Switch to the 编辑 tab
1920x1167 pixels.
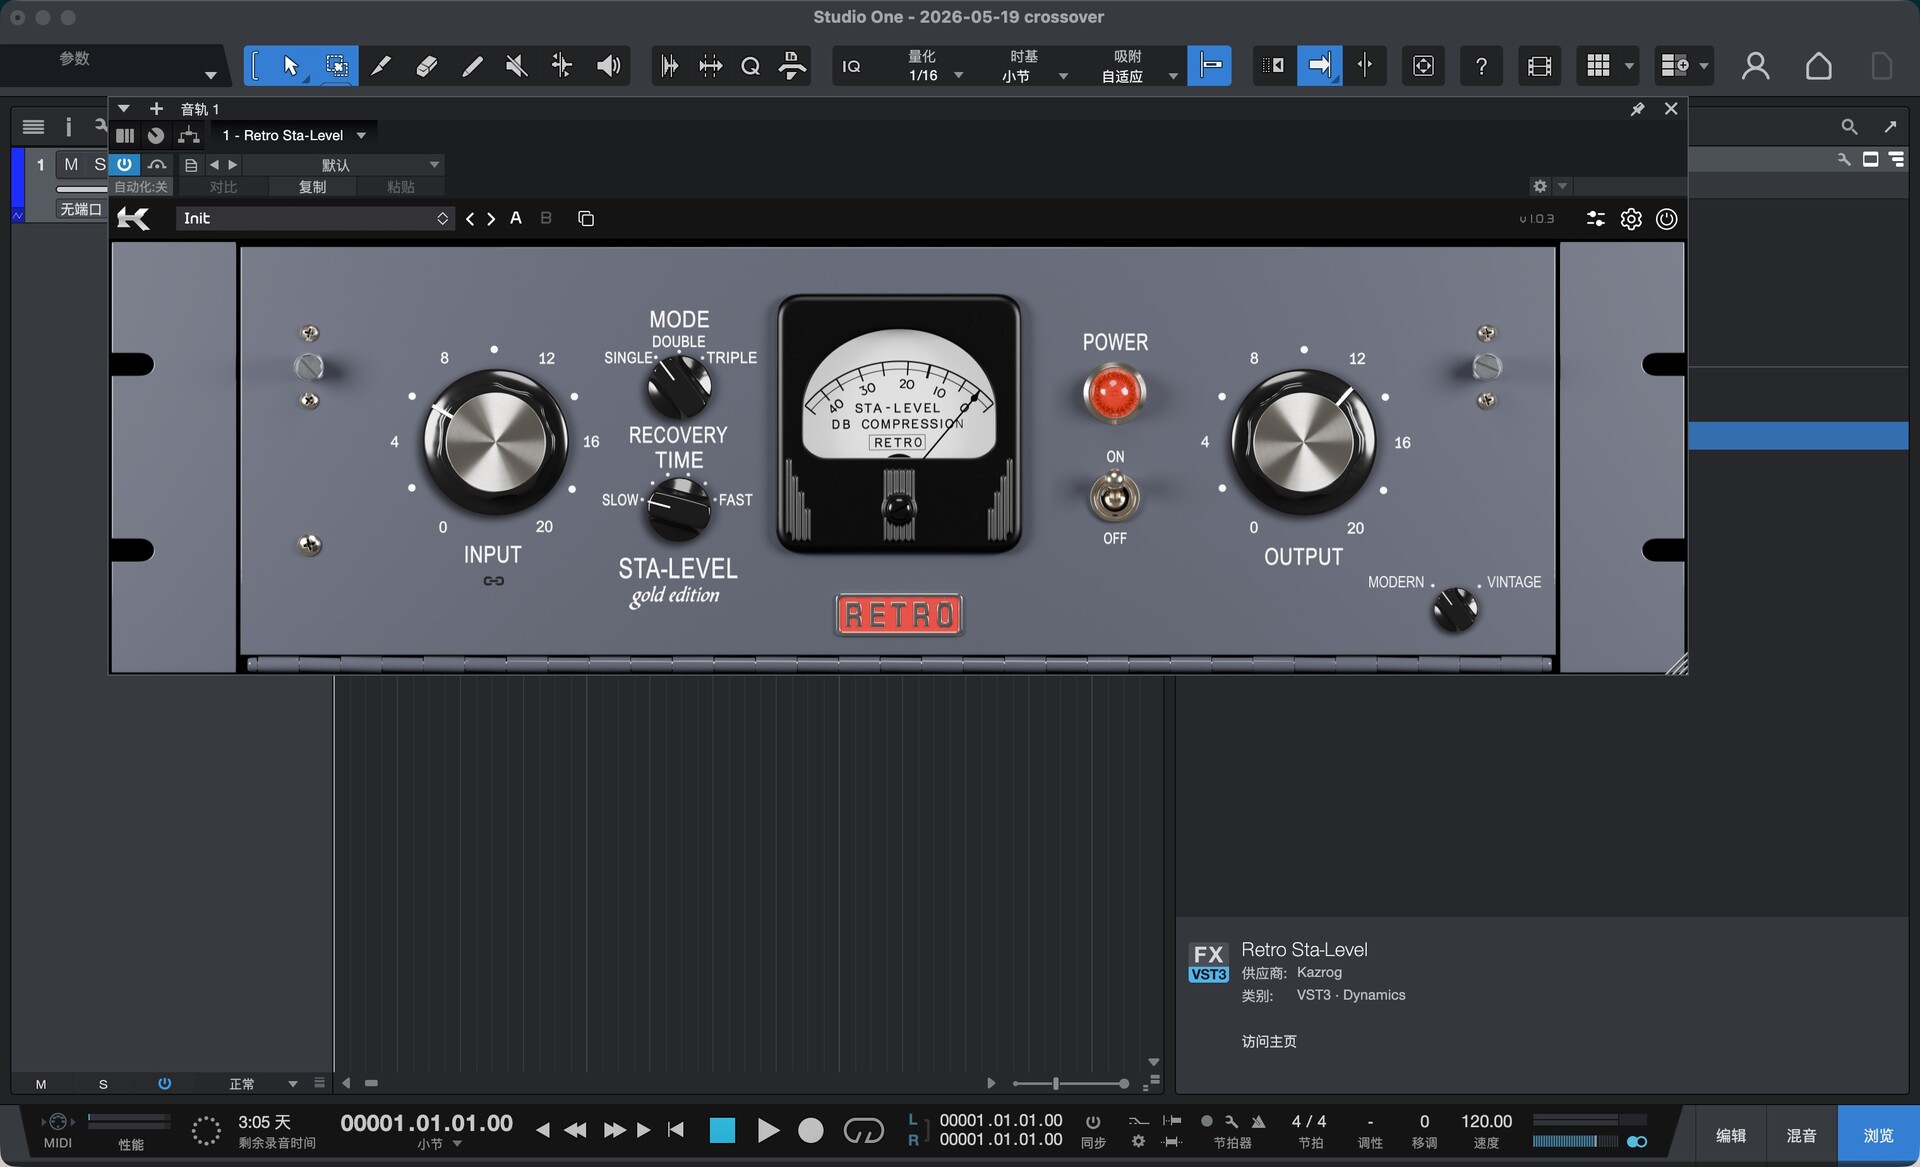coord(1731,1135)
